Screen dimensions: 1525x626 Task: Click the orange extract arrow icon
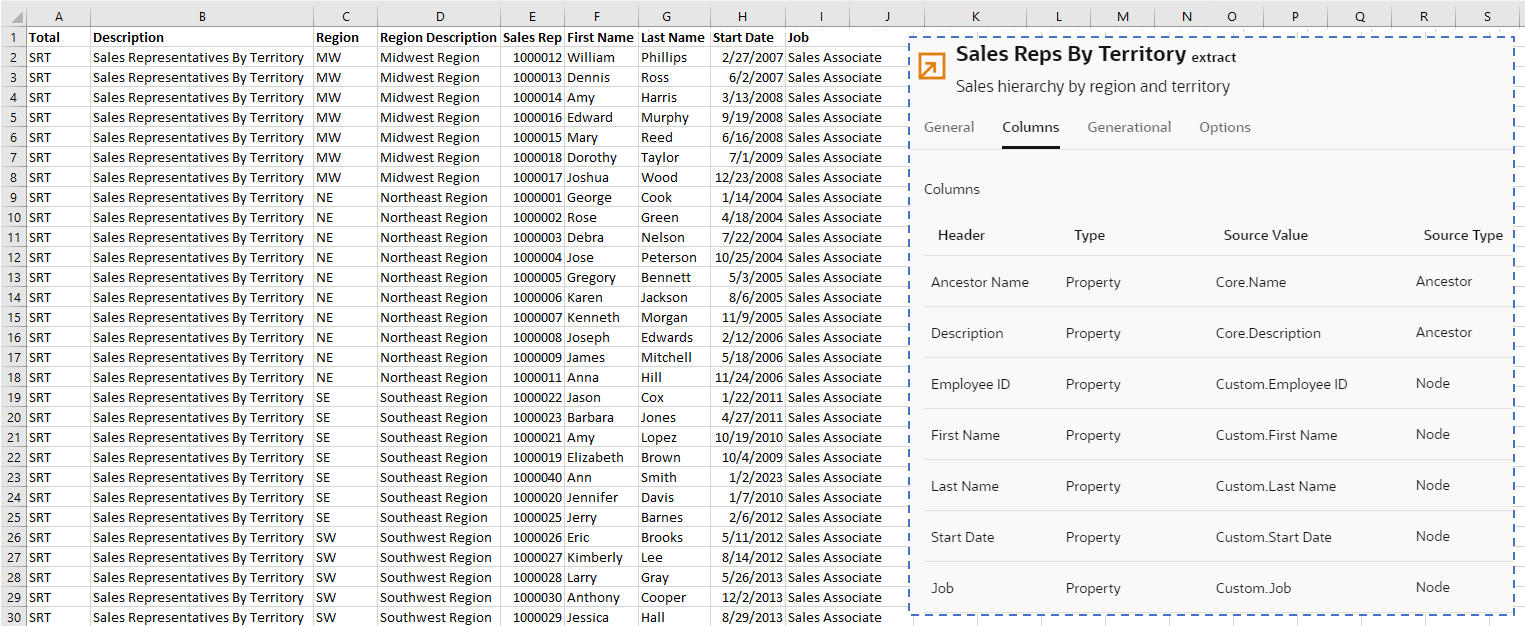[x=931, y=65]
